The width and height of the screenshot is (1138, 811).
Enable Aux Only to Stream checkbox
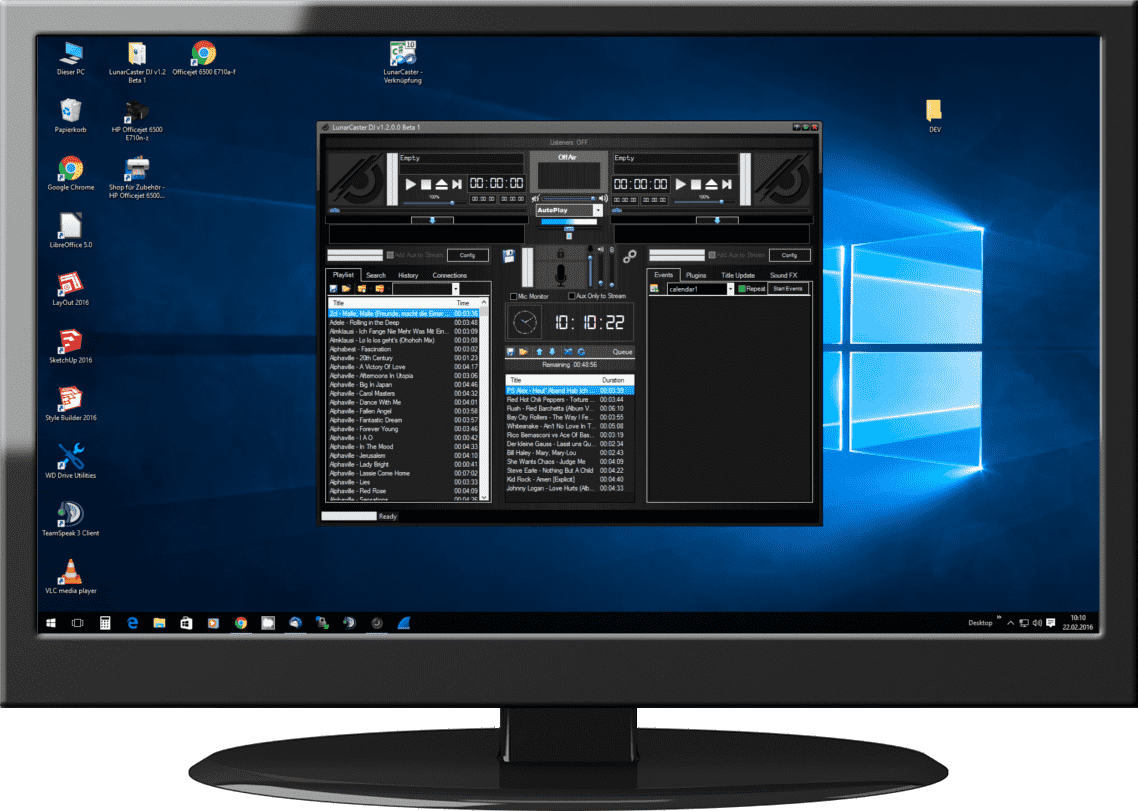[x=572, y=296]
